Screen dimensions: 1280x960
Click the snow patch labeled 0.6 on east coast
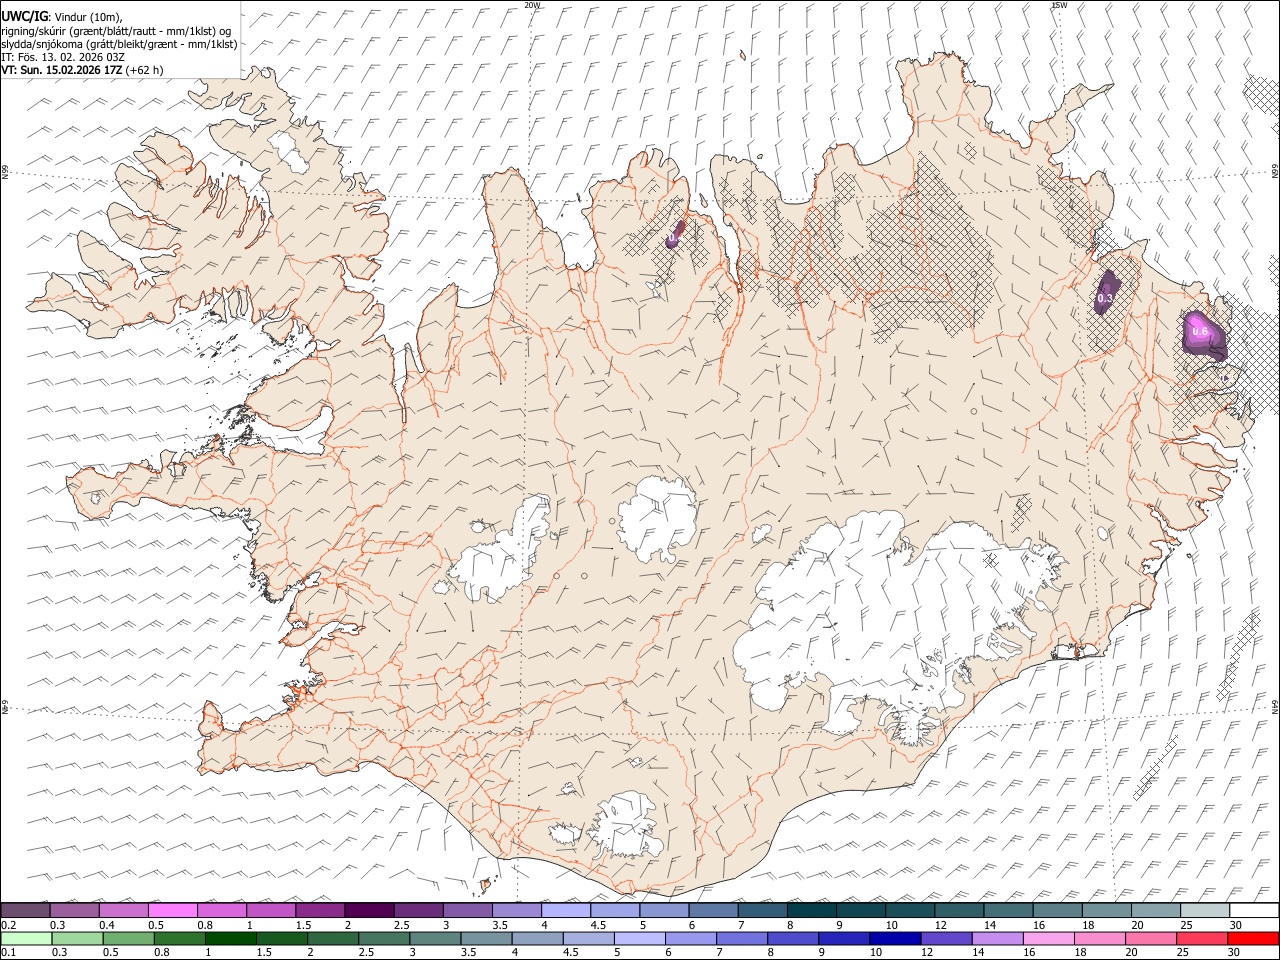(x=1203, y=334)
